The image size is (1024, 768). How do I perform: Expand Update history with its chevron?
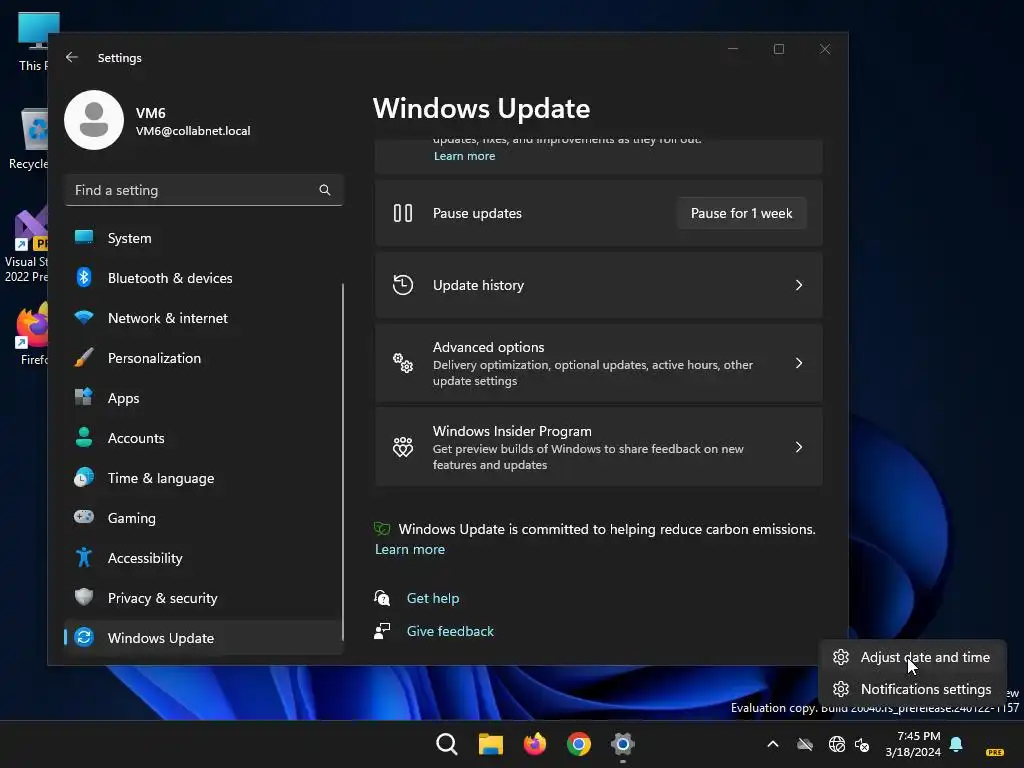coord(799,285)
